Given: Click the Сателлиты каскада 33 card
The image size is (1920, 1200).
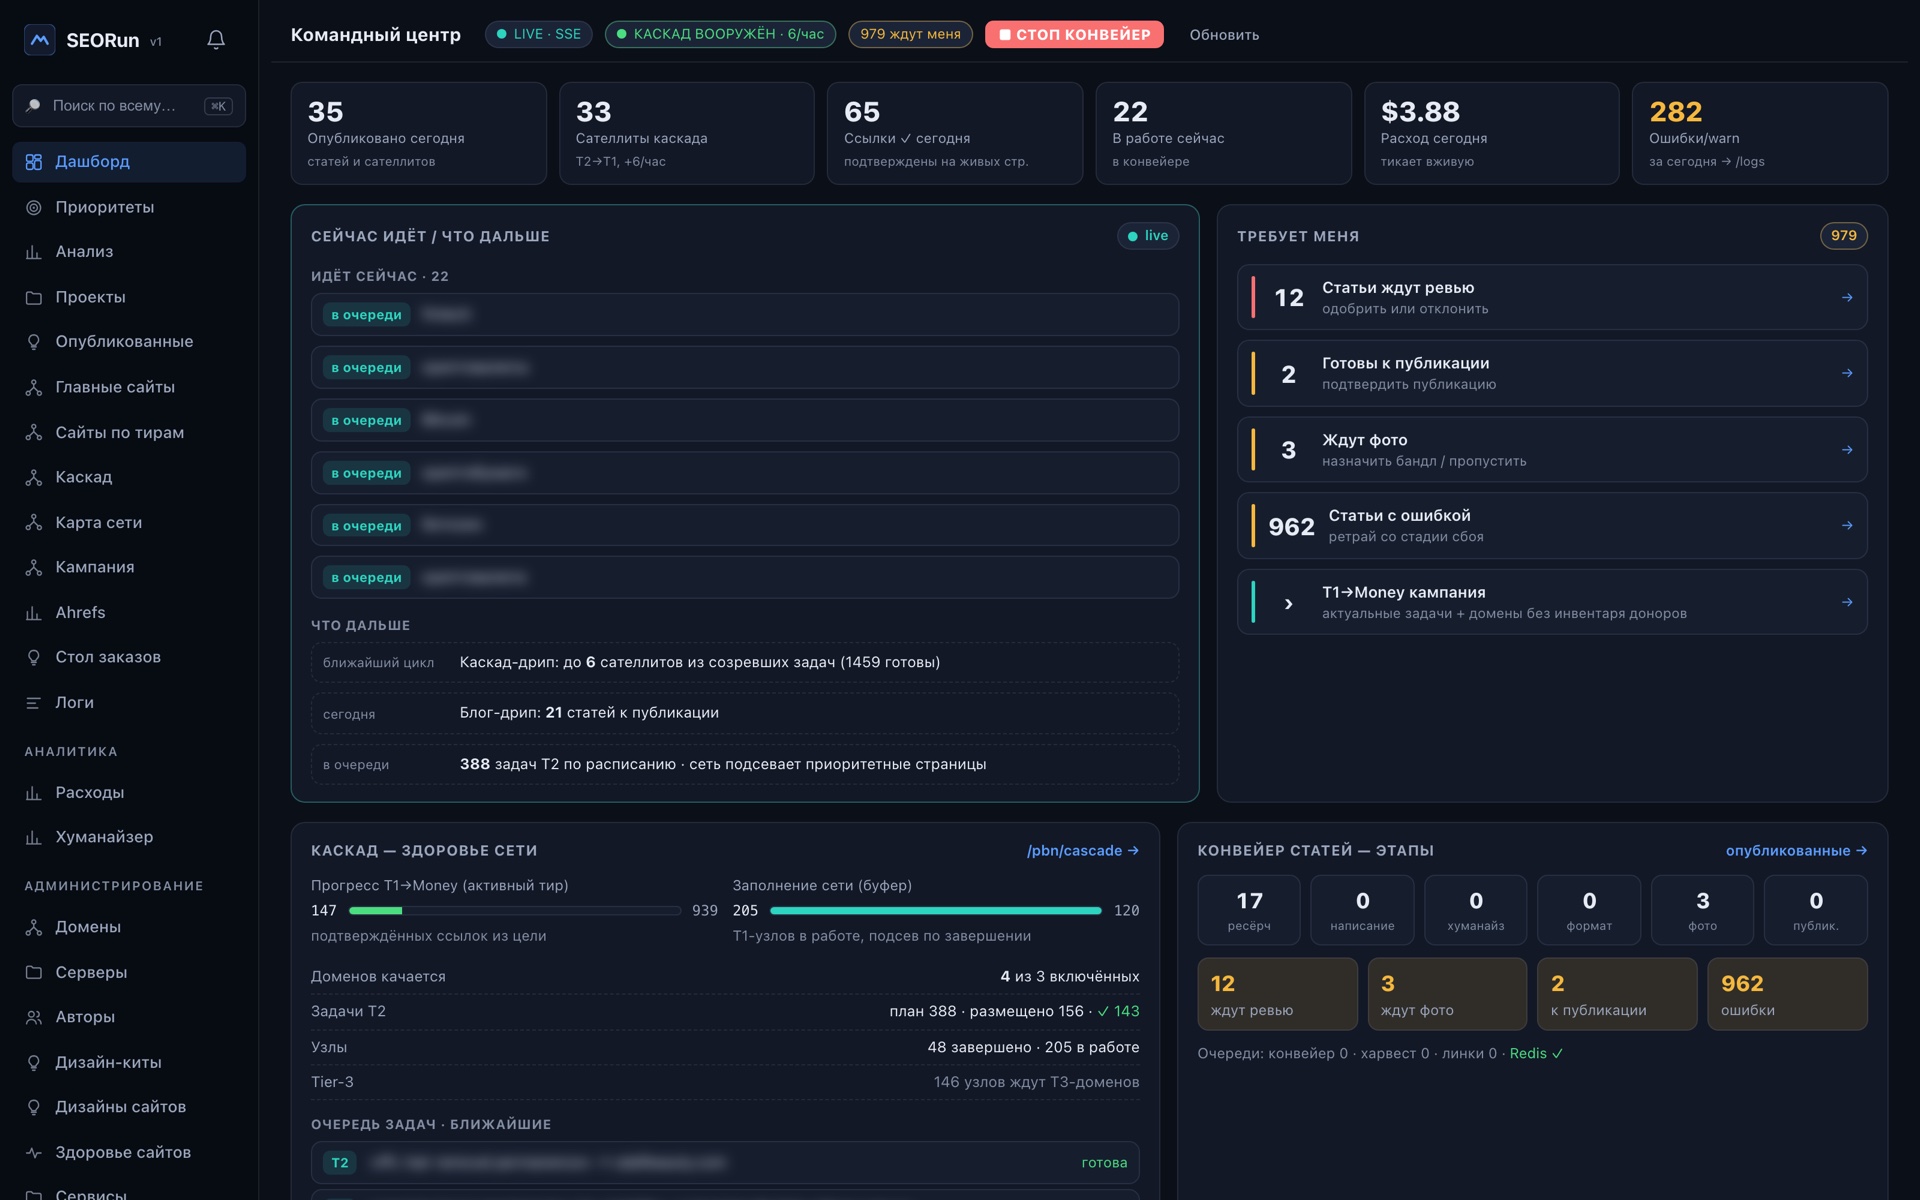Looking at the screenshot, I should (686, 133).
